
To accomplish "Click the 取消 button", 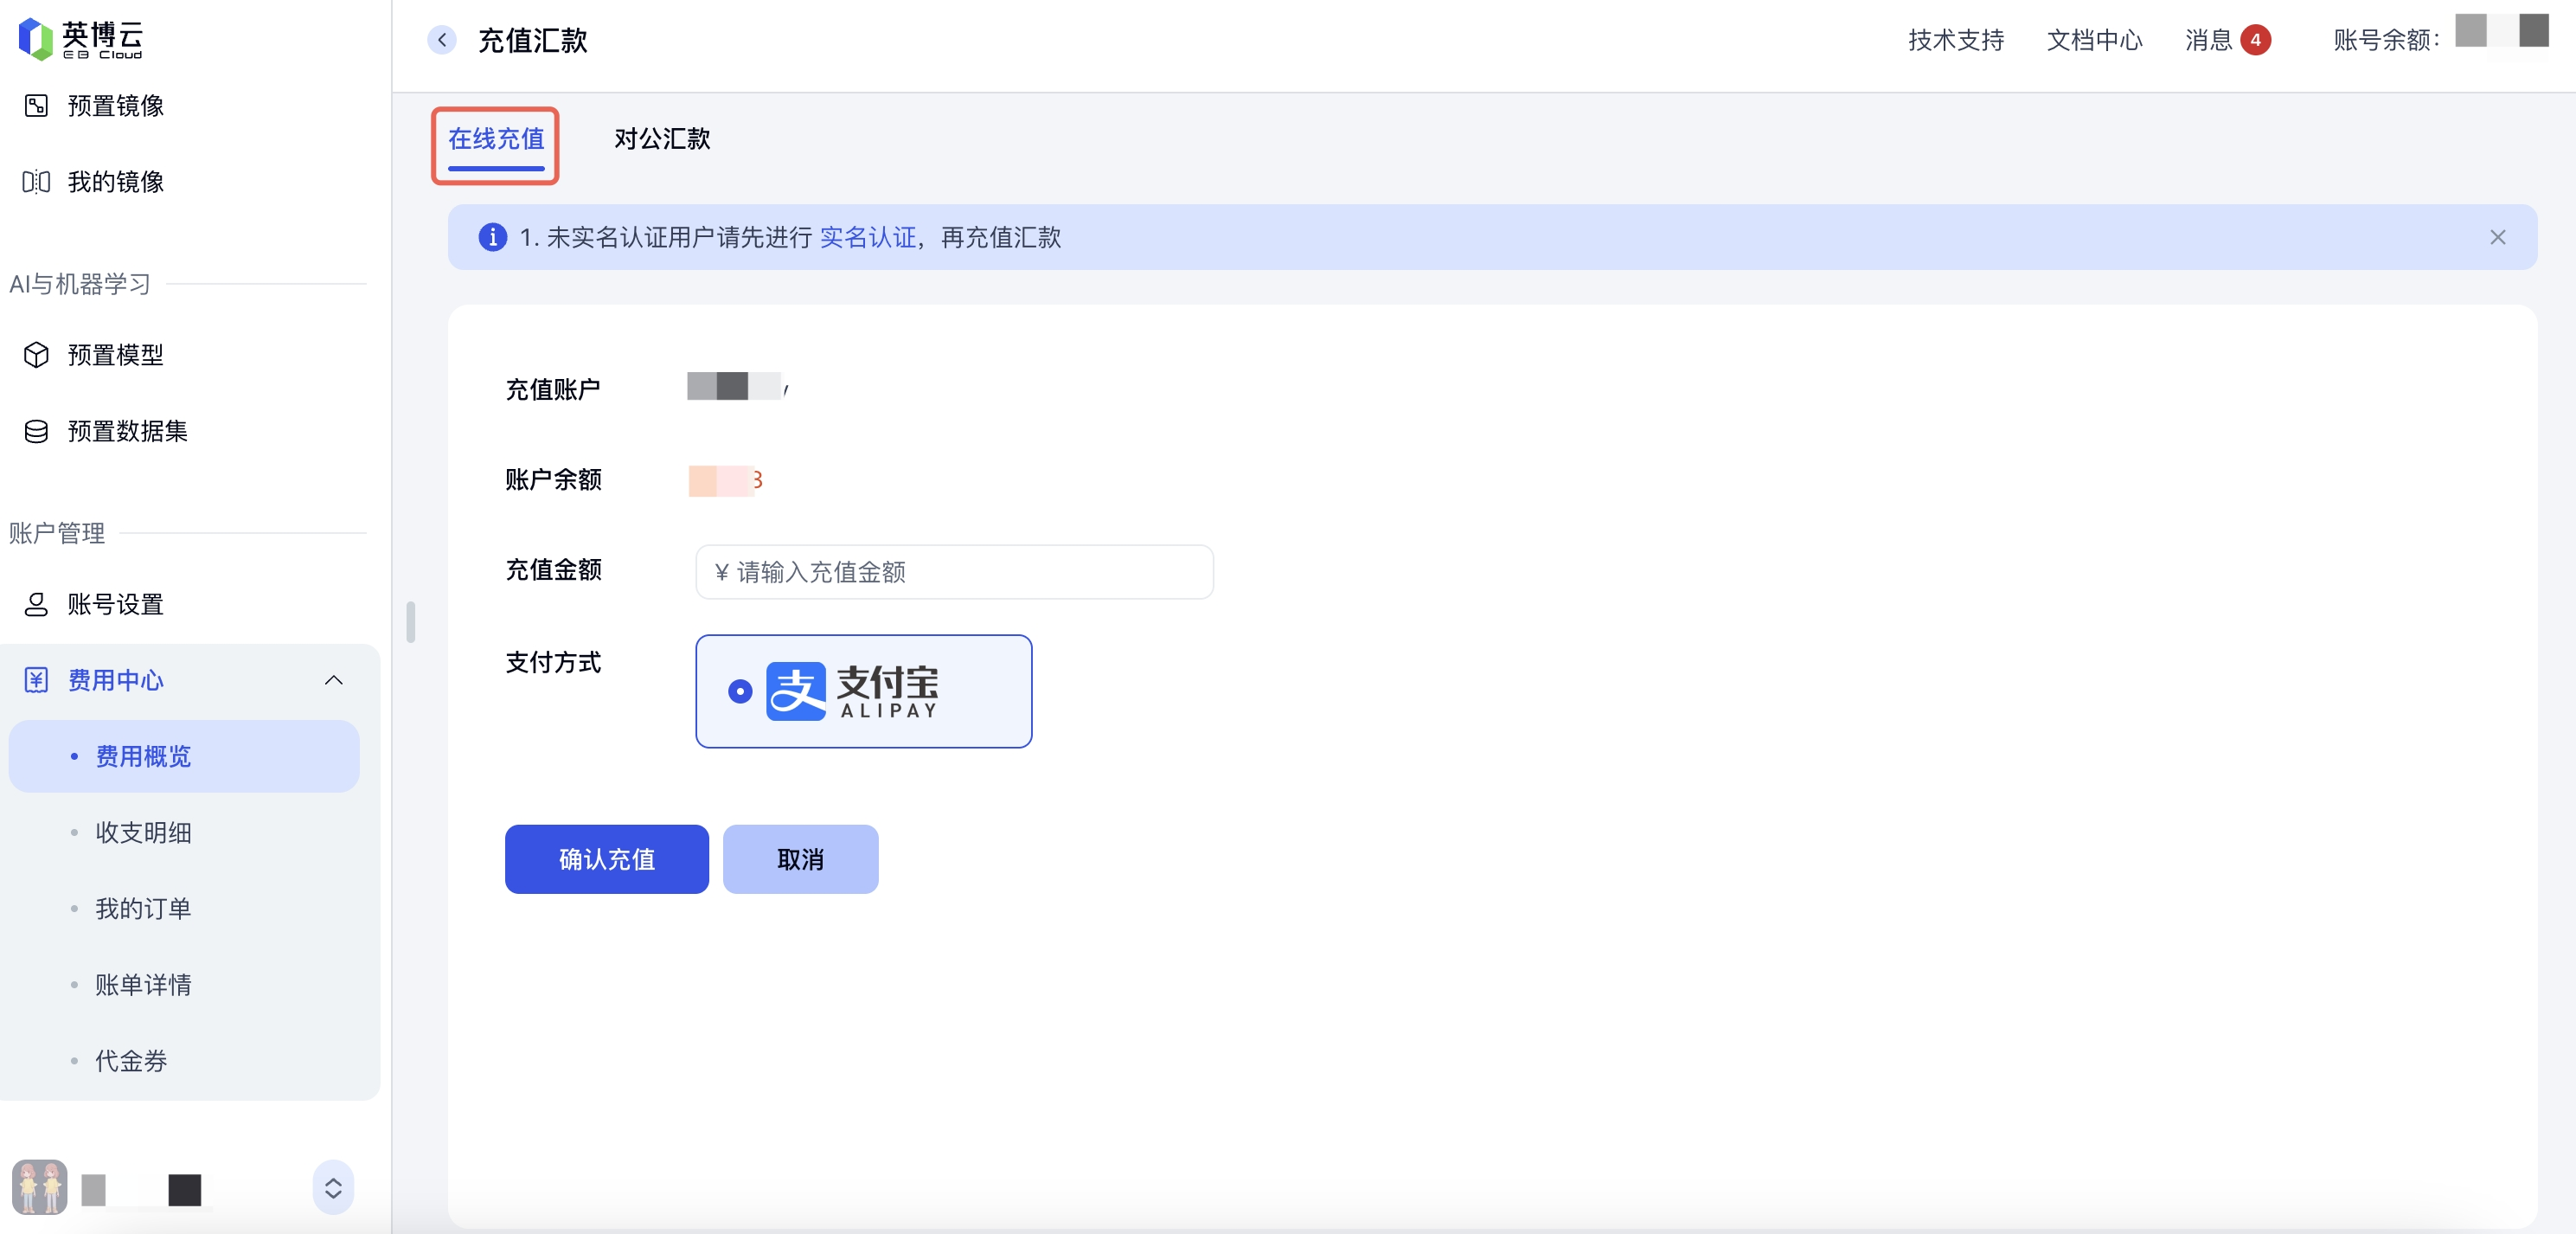I will 800,859.
